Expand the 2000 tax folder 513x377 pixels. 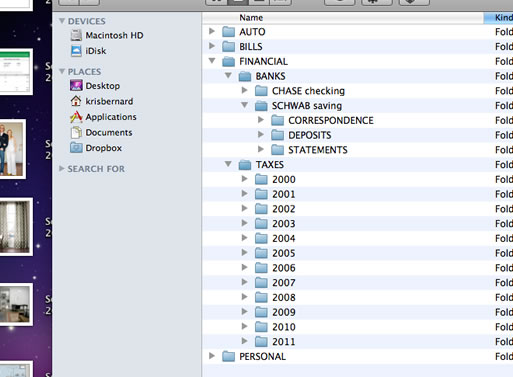point(244,179)
